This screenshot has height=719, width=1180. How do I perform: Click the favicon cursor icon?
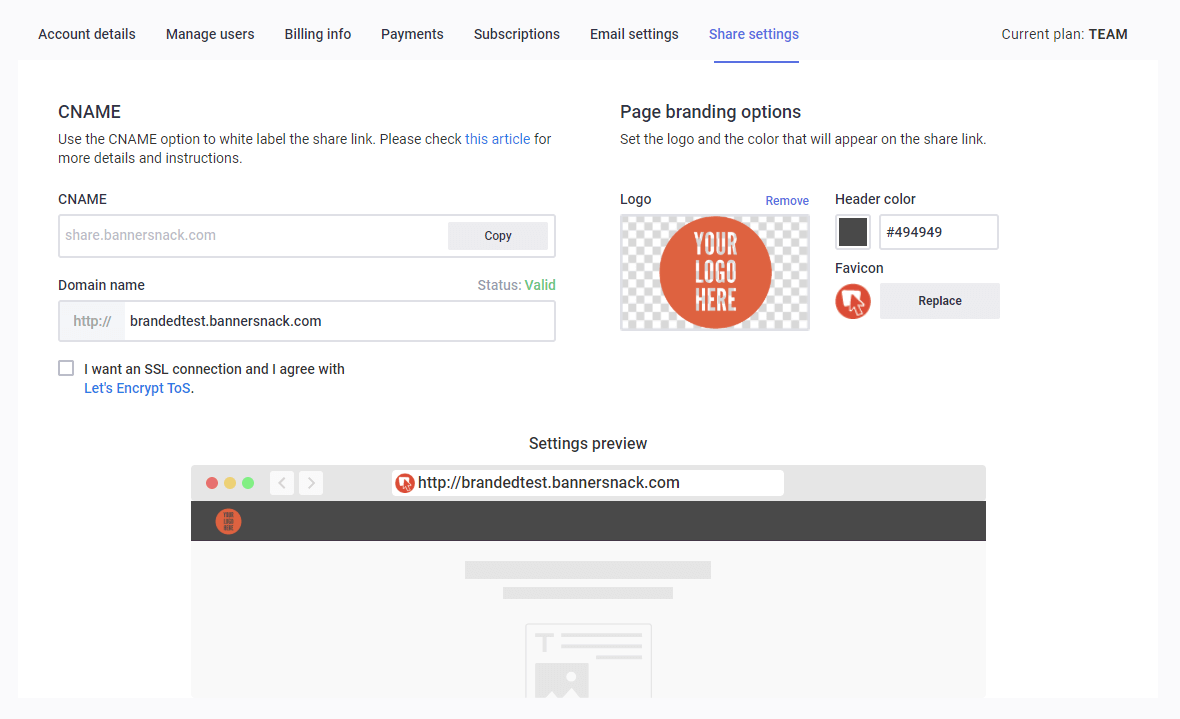853,301
